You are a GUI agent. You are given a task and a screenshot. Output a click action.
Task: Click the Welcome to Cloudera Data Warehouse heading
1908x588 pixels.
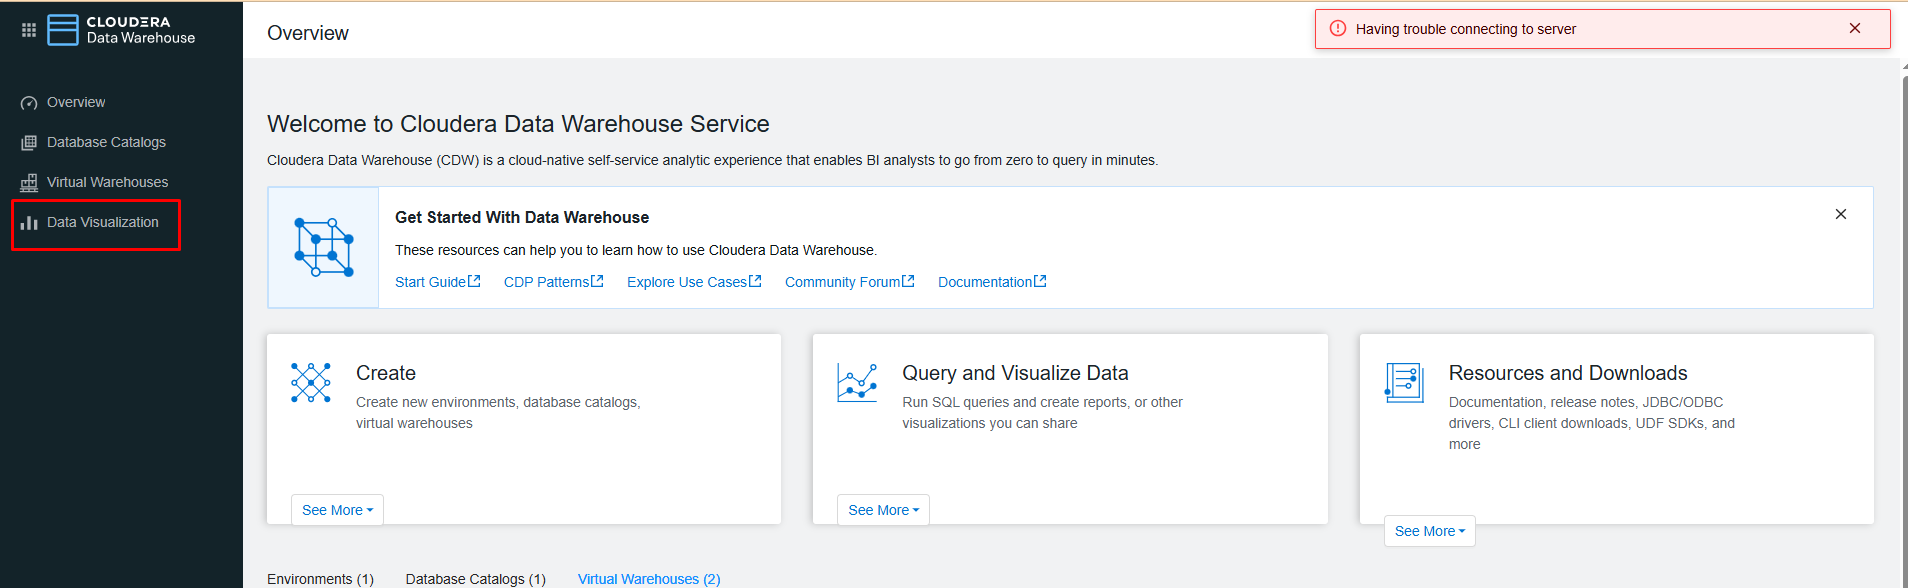point(518,124)
